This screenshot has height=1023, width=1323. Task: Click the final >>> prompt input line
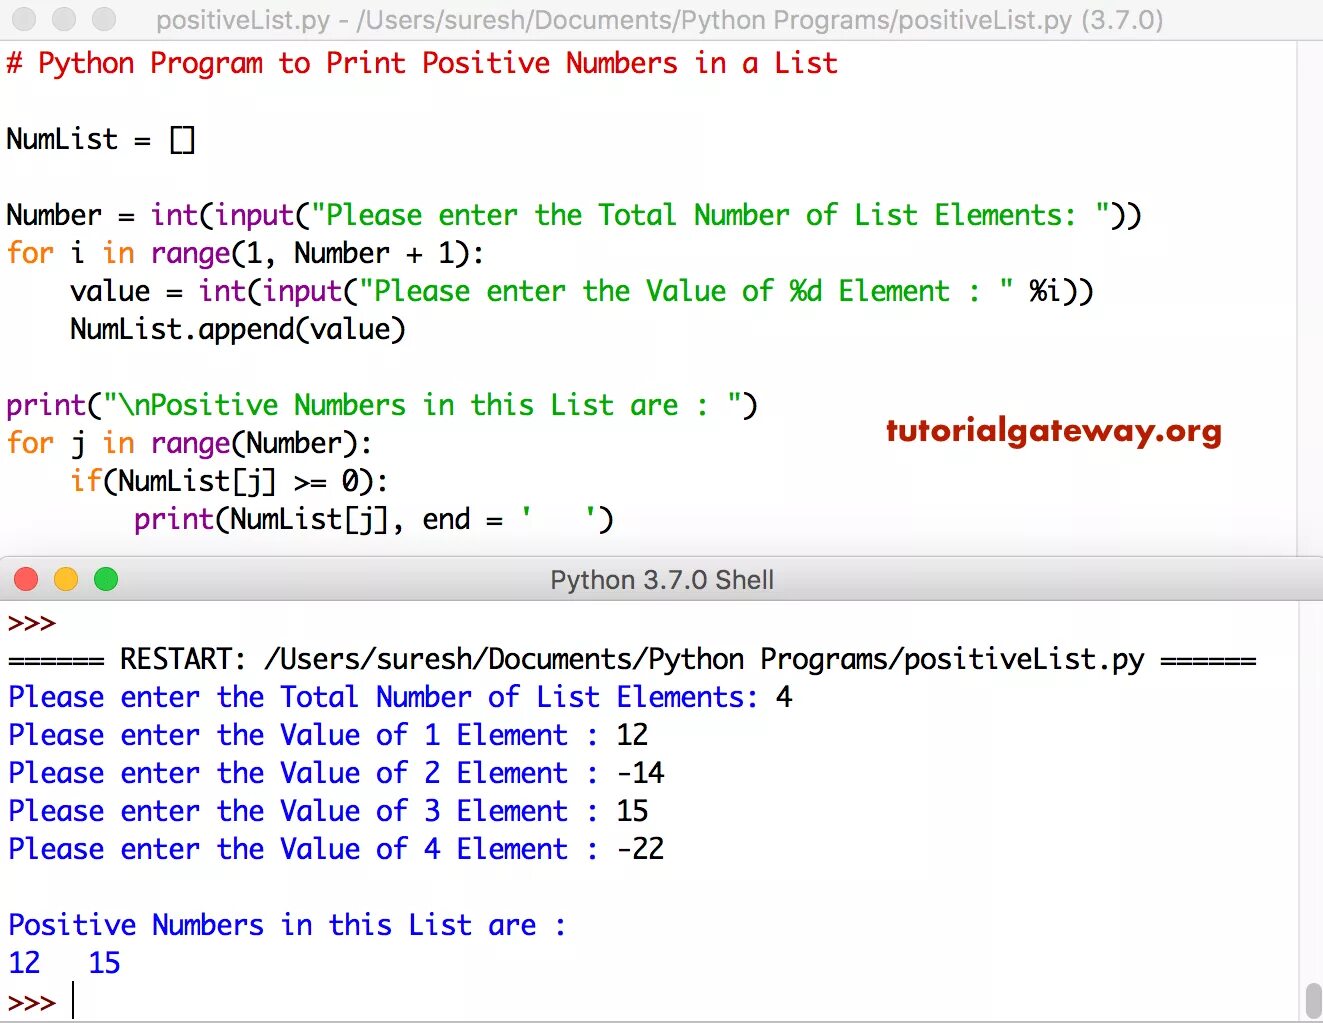(40, 1002)
